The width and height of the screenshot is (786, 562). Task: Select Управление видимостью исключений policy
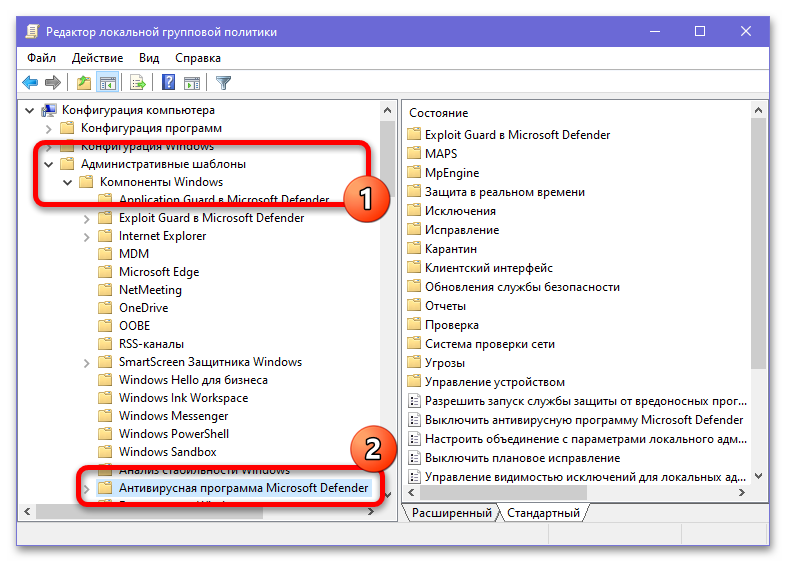[x=585, y=477]
